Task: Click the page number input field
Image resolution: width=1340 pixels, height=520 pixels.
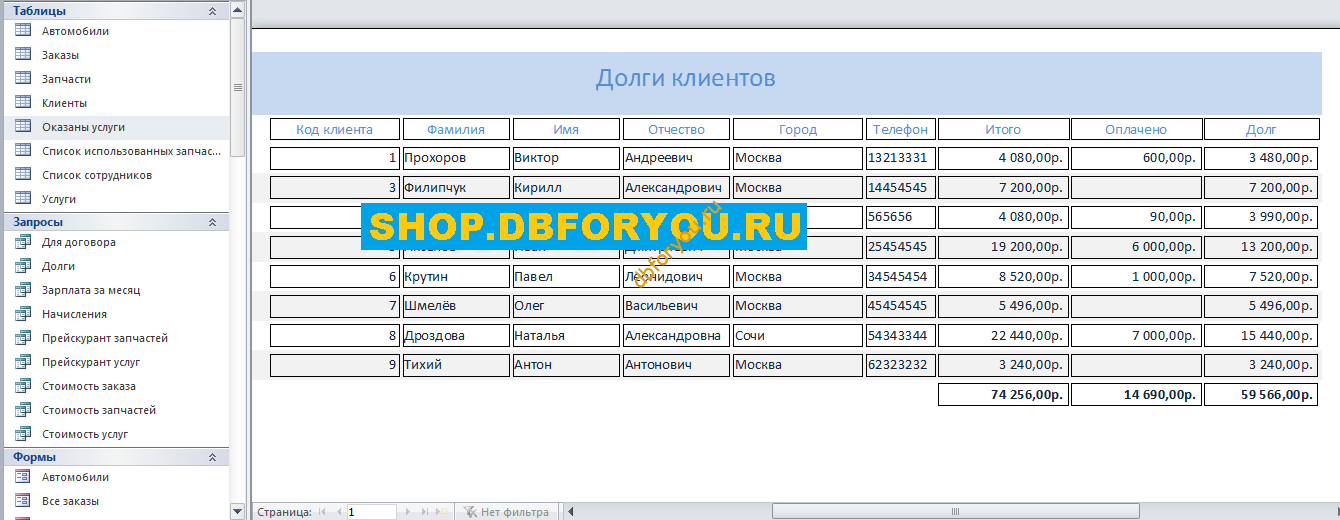Action: point(371,512)
